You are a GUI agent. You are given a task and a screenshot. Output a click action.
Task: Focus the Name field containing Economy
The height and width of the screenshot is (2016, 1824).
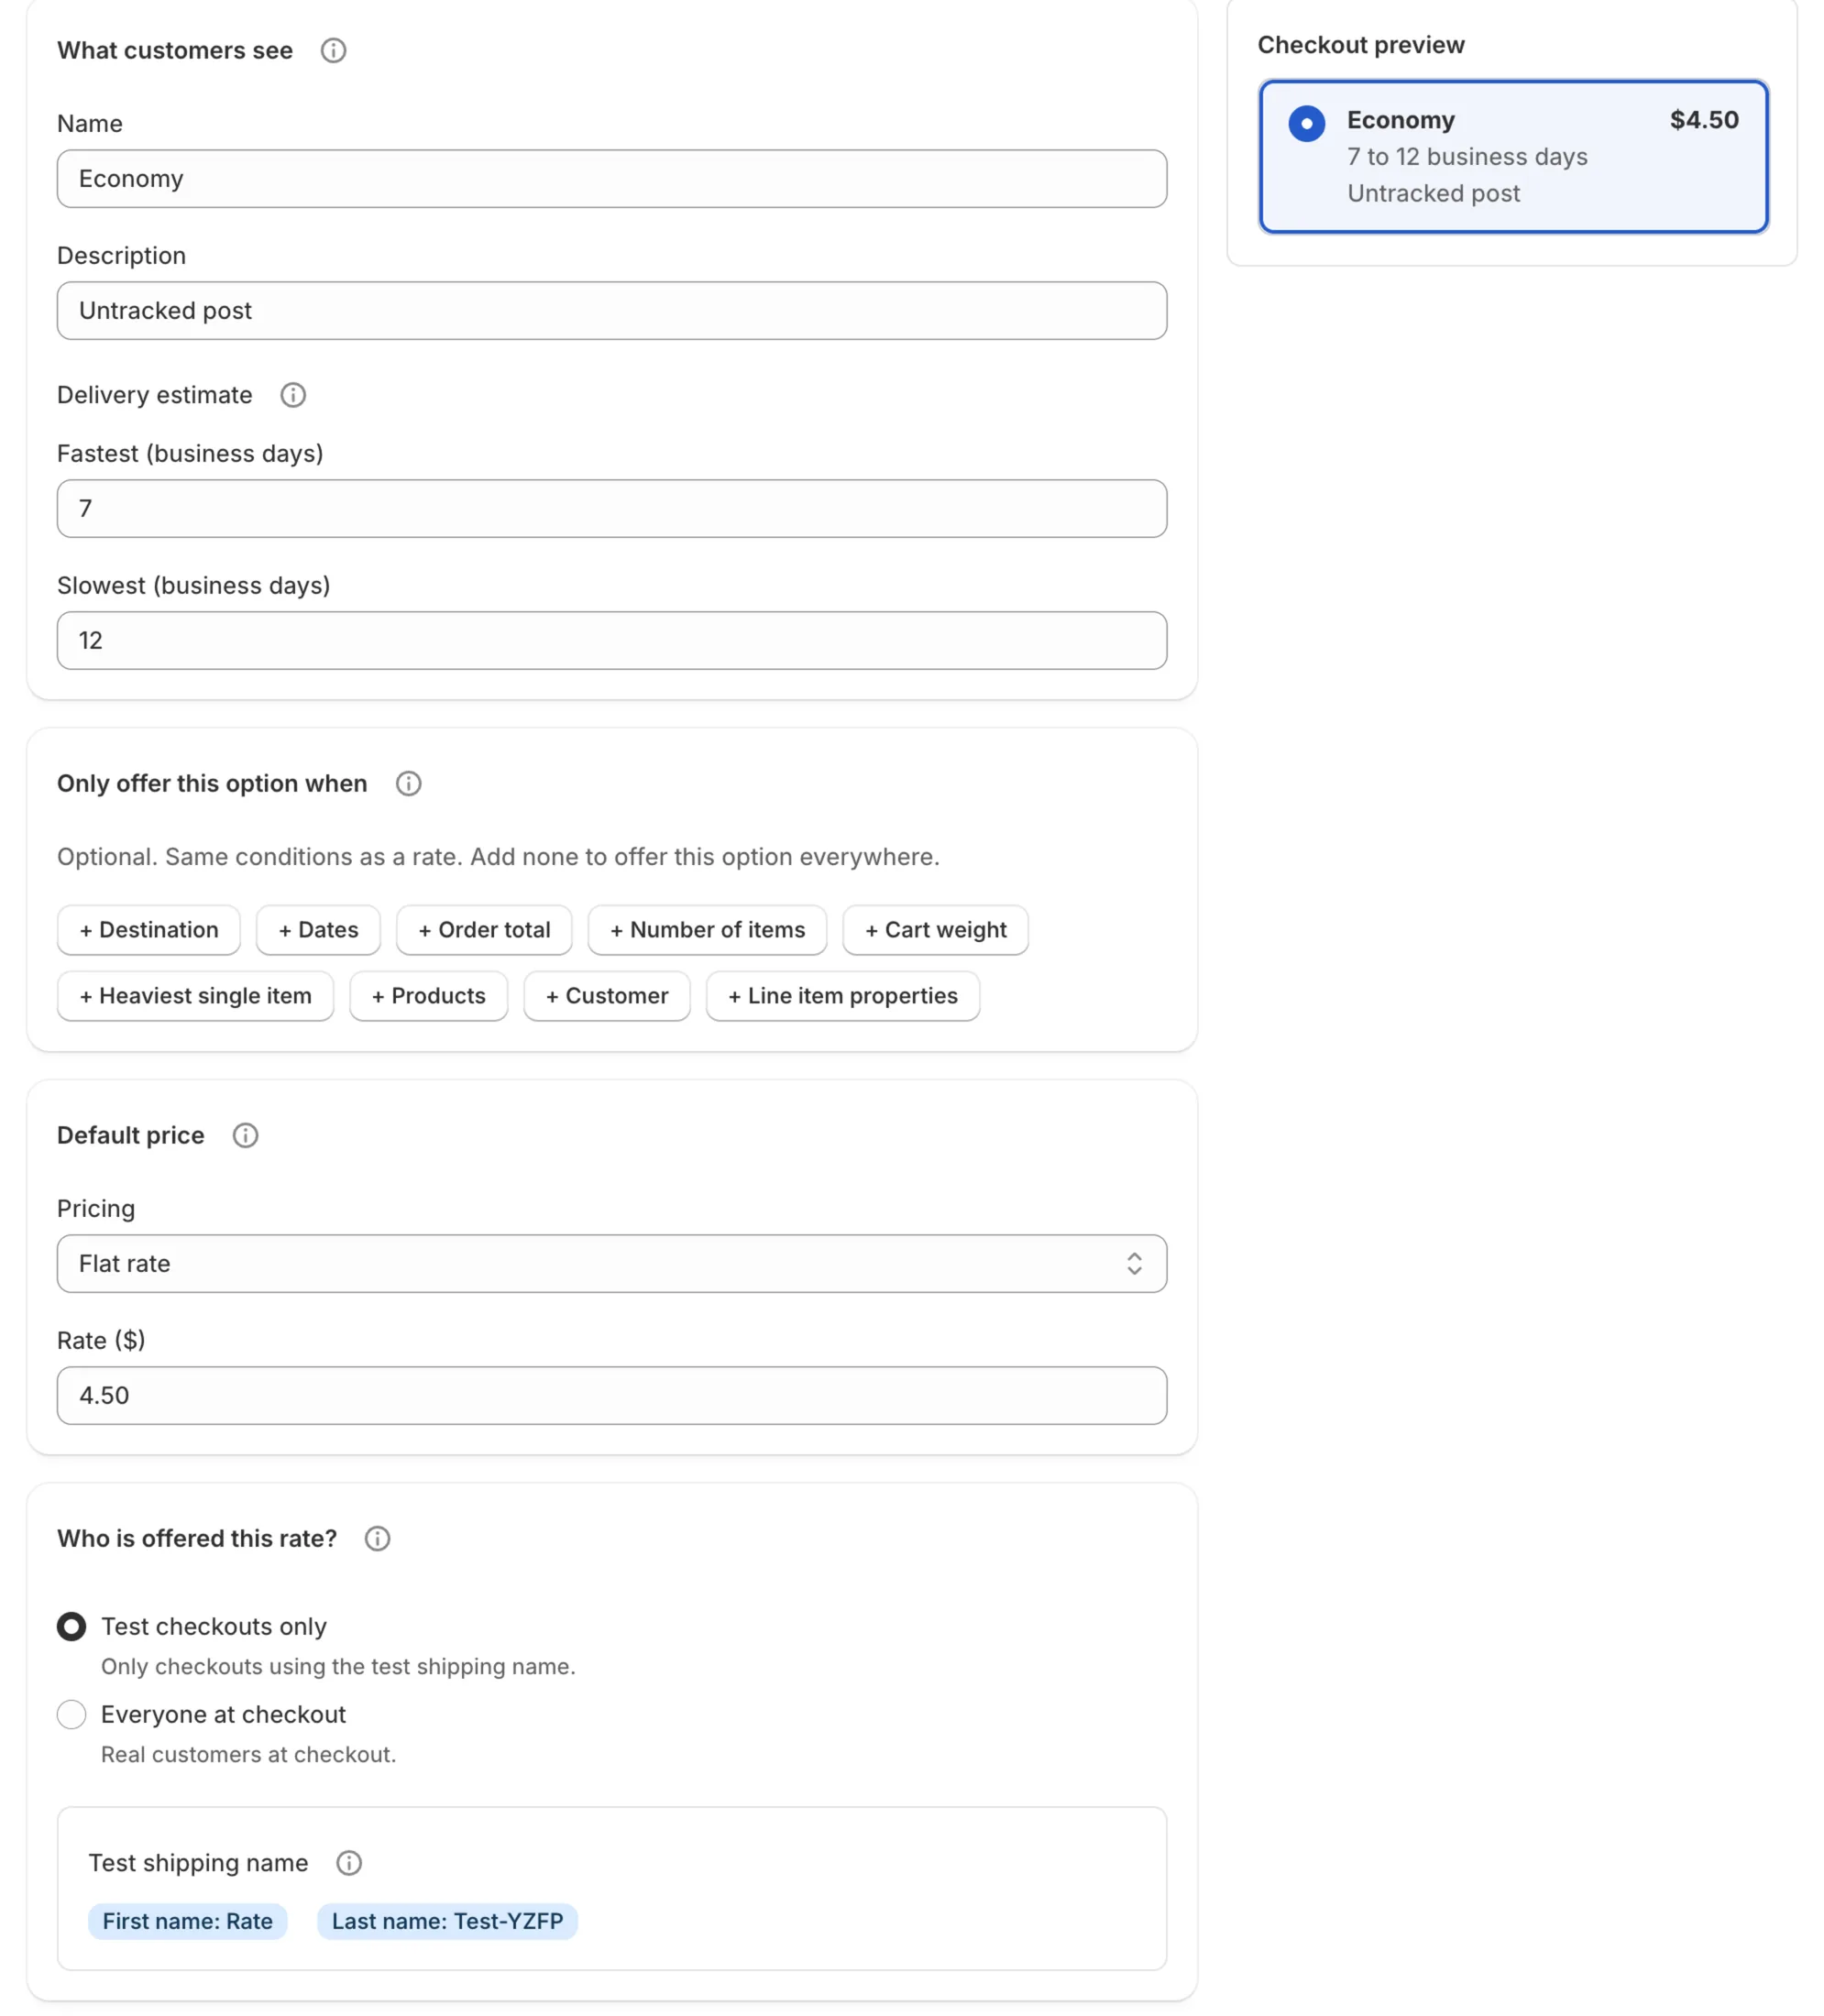point(612,179)
